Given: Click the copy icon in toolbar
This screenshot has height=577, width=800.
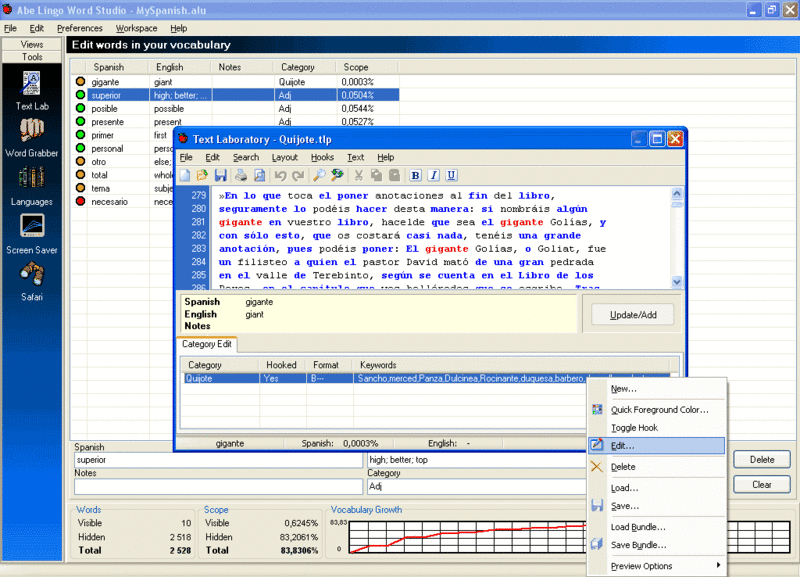Looking at the screenshot, I should [x=377, y=175].
